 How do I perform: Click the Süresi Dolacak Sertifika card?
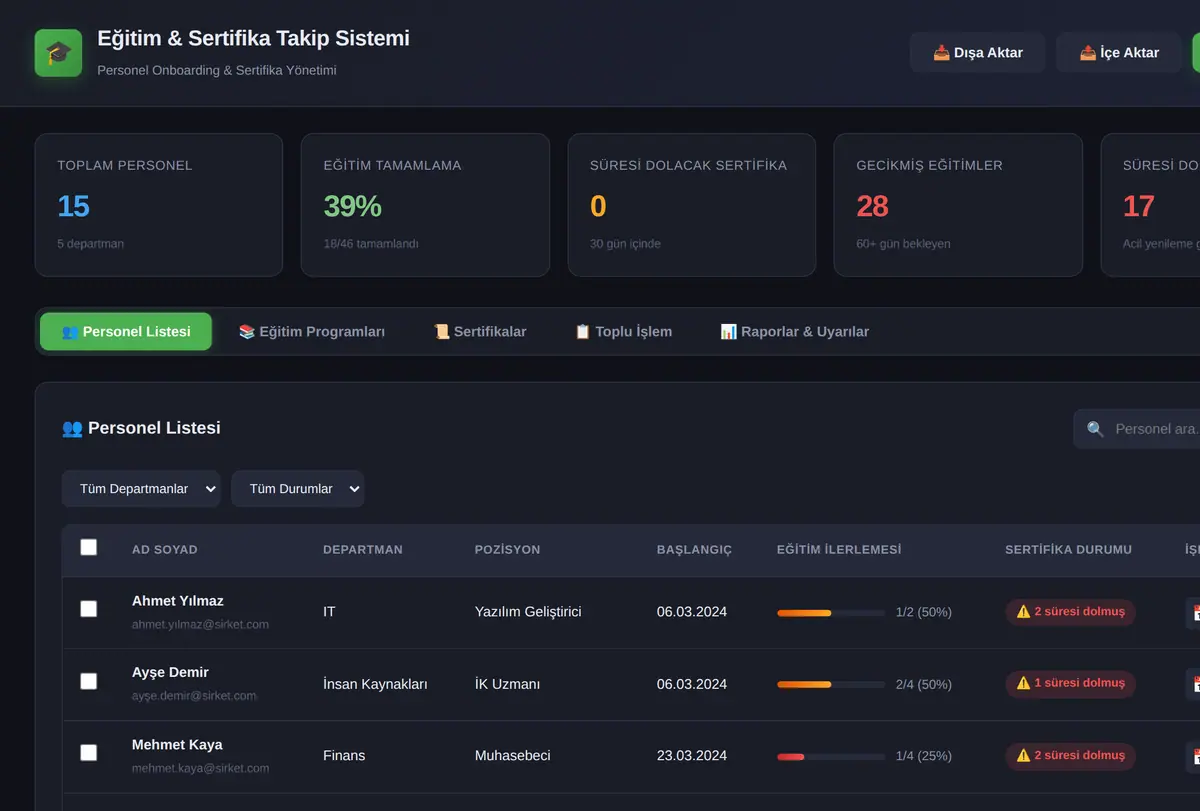692,205
